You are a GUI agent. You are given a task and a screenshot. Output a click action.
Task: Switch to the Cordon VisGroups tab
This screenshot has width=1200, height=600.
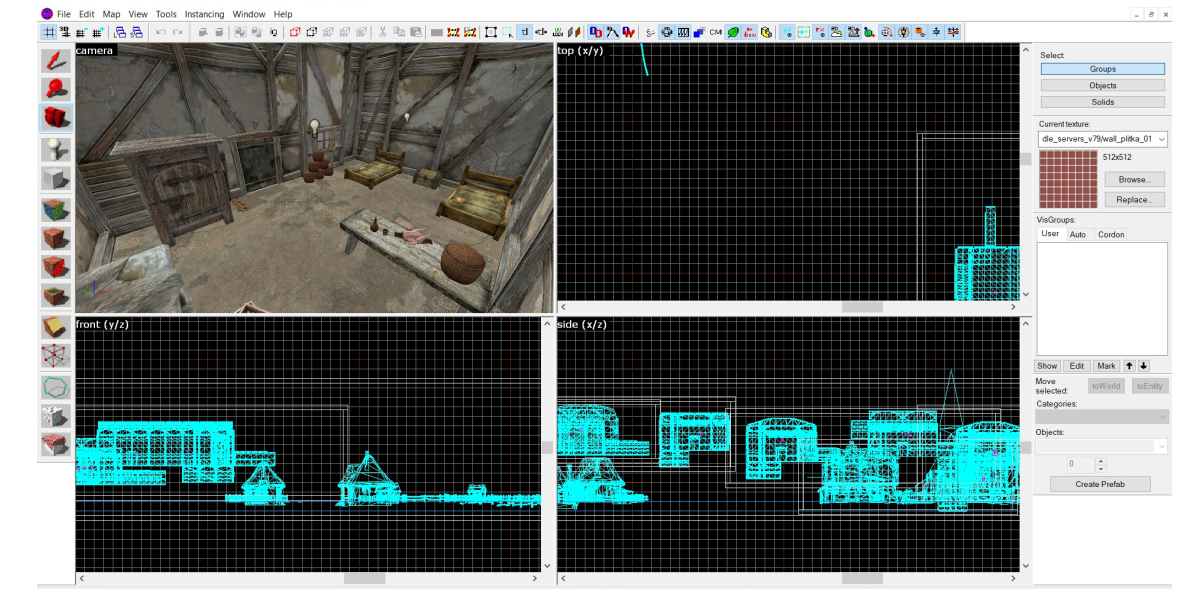pos(1111,234)
